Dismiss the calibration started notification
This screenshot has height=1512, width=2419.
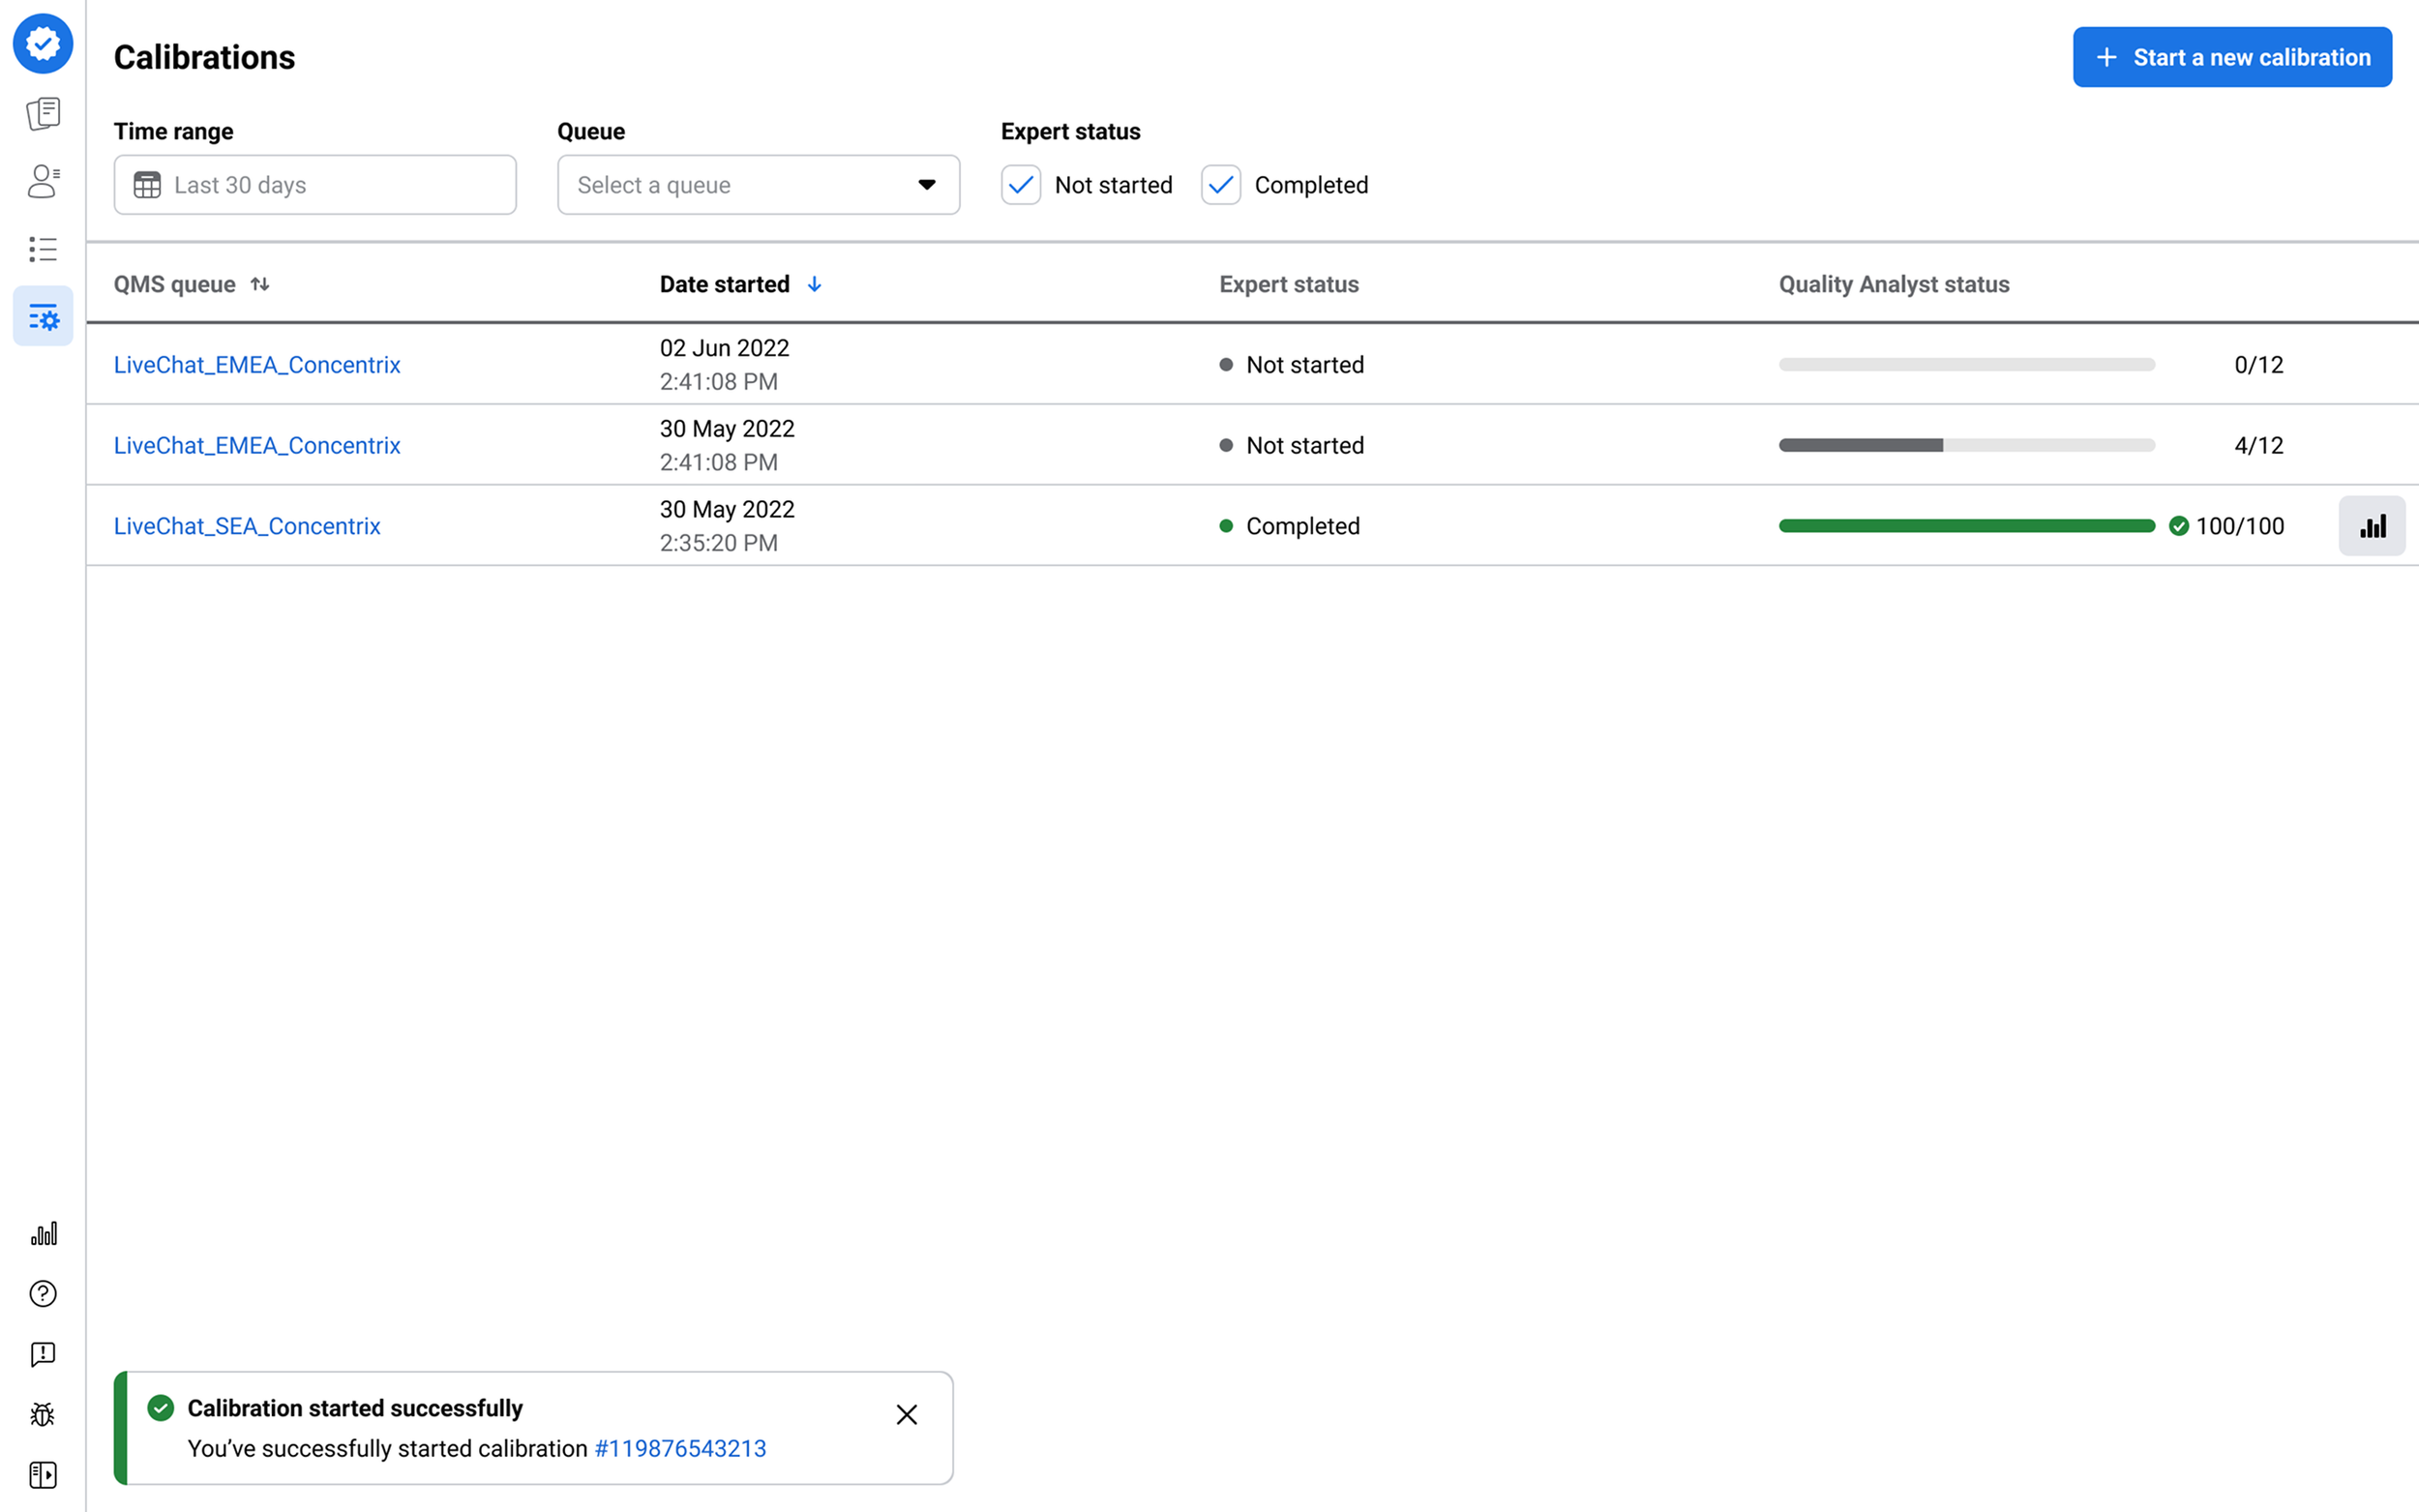coord(907,1414)
